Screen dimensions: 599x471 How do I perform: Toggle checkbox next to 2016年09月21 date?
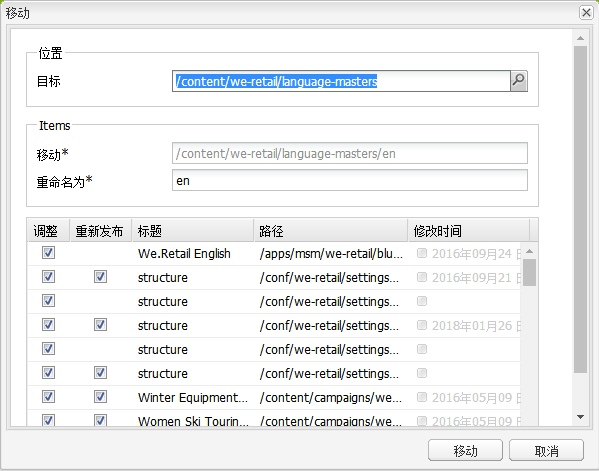422,277
